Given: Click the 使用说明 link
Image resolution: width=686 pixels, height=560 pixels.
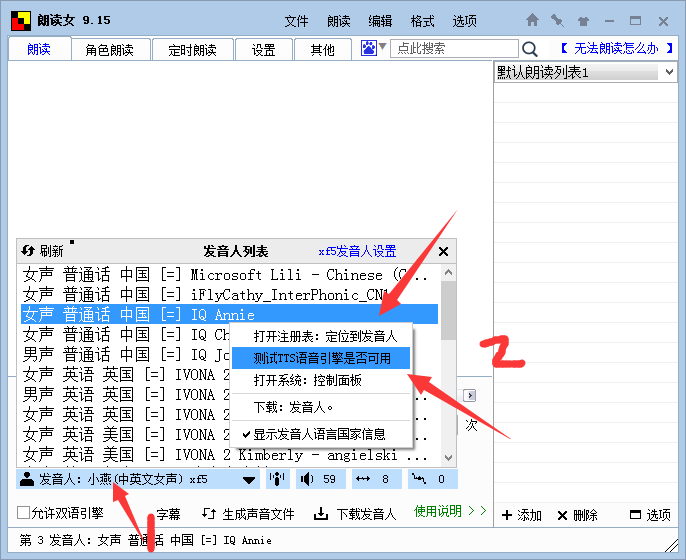Looking at the screenshot, I should [450, 511].
